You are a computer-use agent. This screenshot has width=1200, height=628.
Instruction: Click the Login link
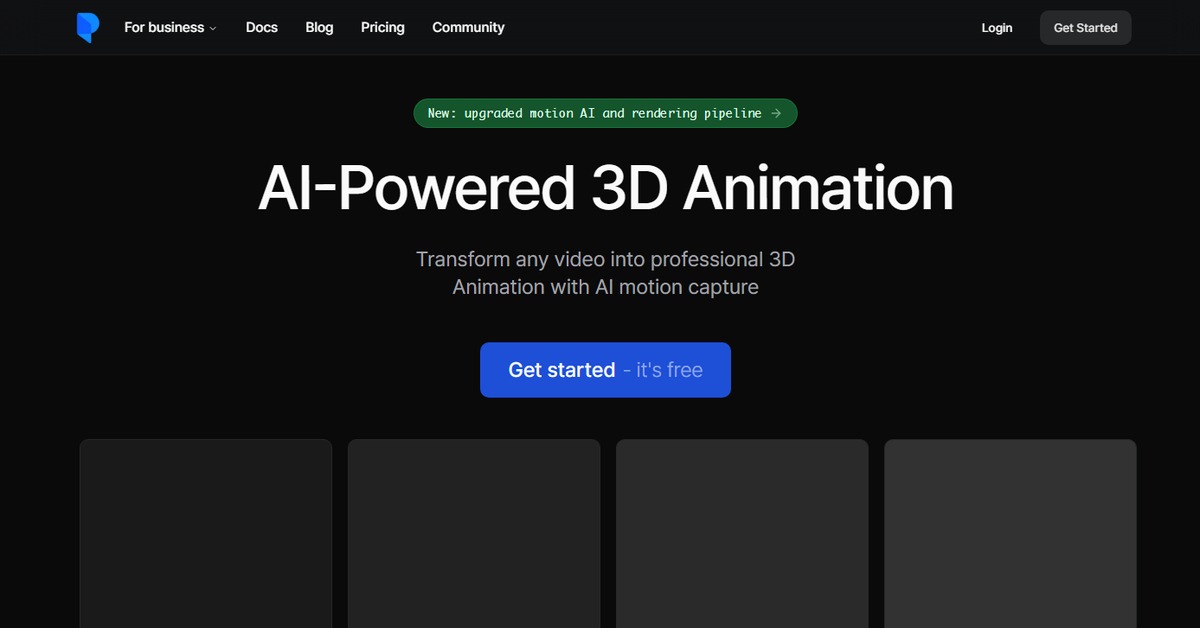click(x=996, y=28)
